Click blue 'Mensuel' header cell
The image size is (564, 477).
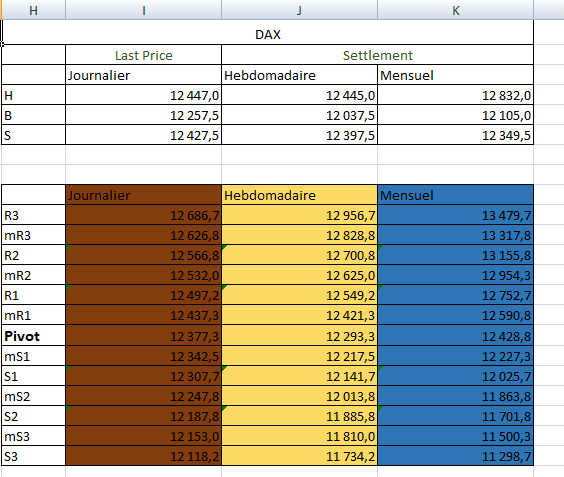coord(455,195)
